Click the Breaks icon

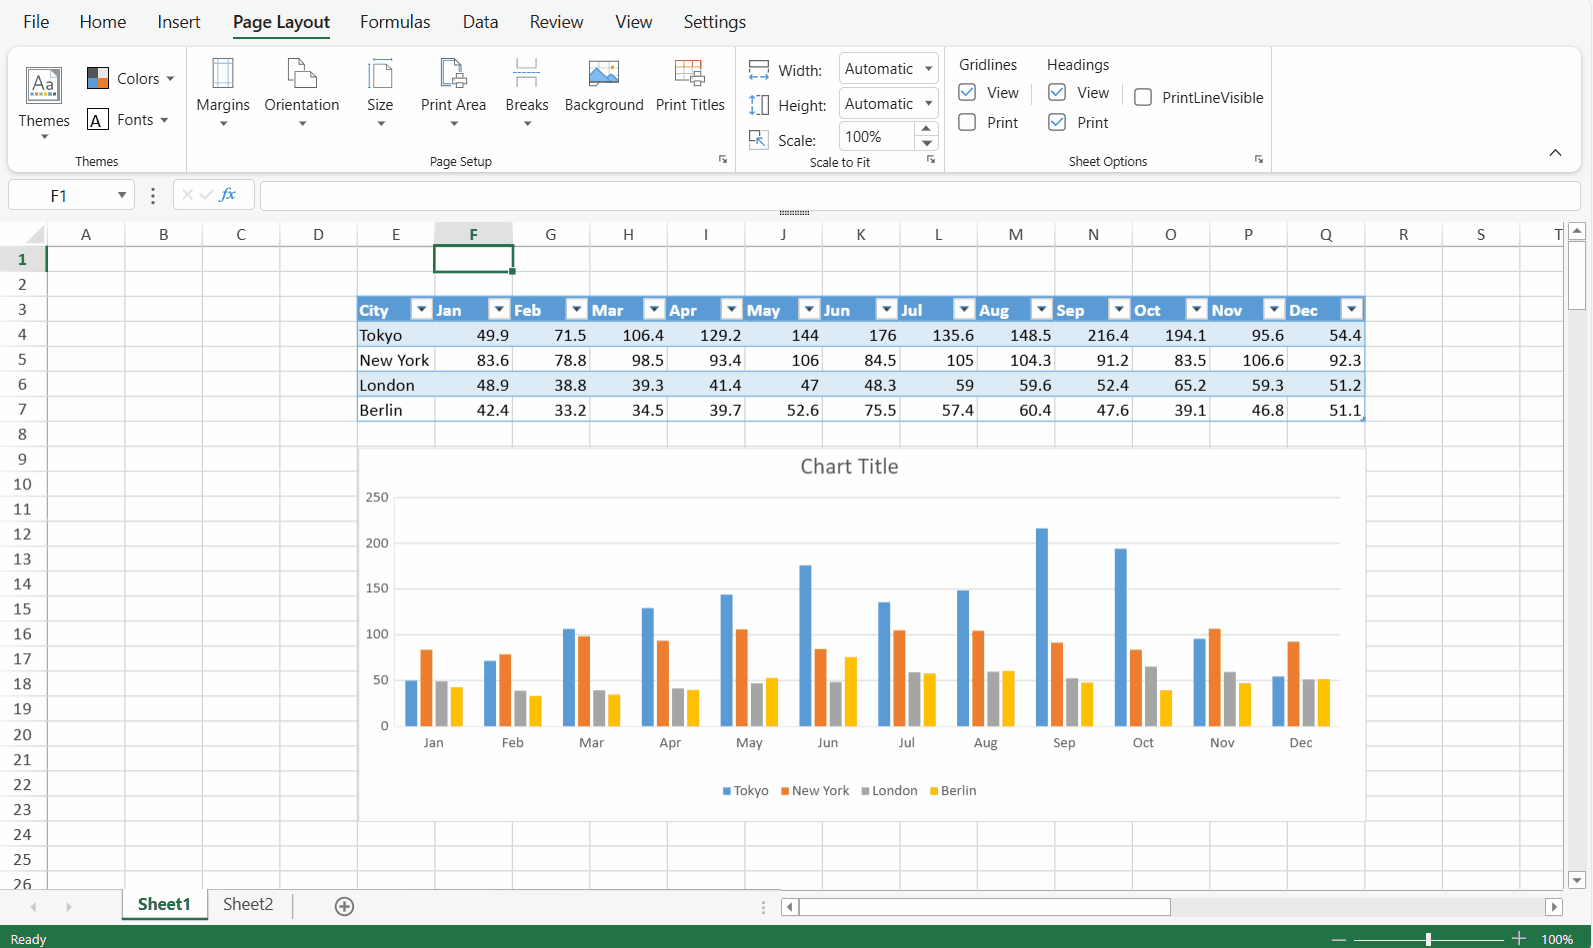(x=526, y=75)
